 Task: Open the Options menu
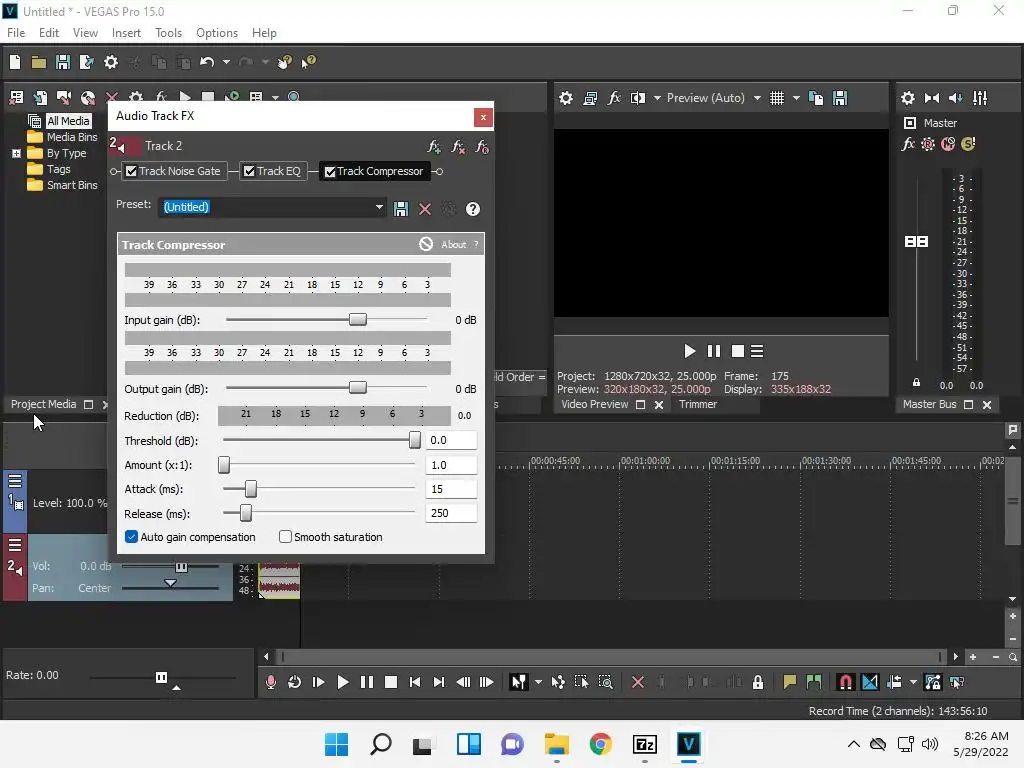tap(217, 33)
